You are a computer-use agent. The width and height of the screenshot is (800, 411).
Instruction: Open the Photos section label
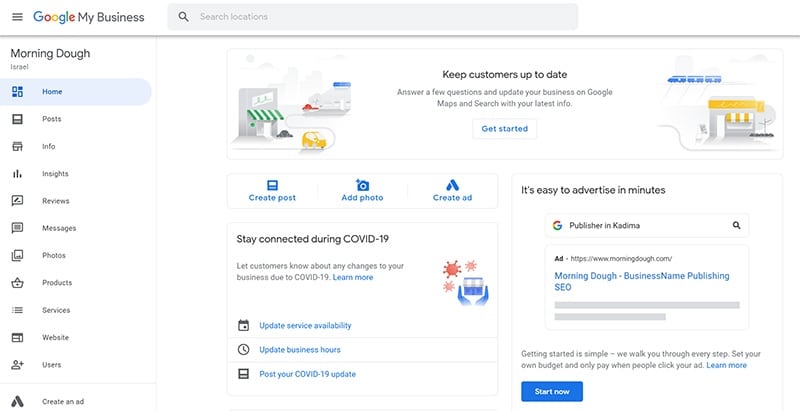pyautogui.click(x=54, y=255)
